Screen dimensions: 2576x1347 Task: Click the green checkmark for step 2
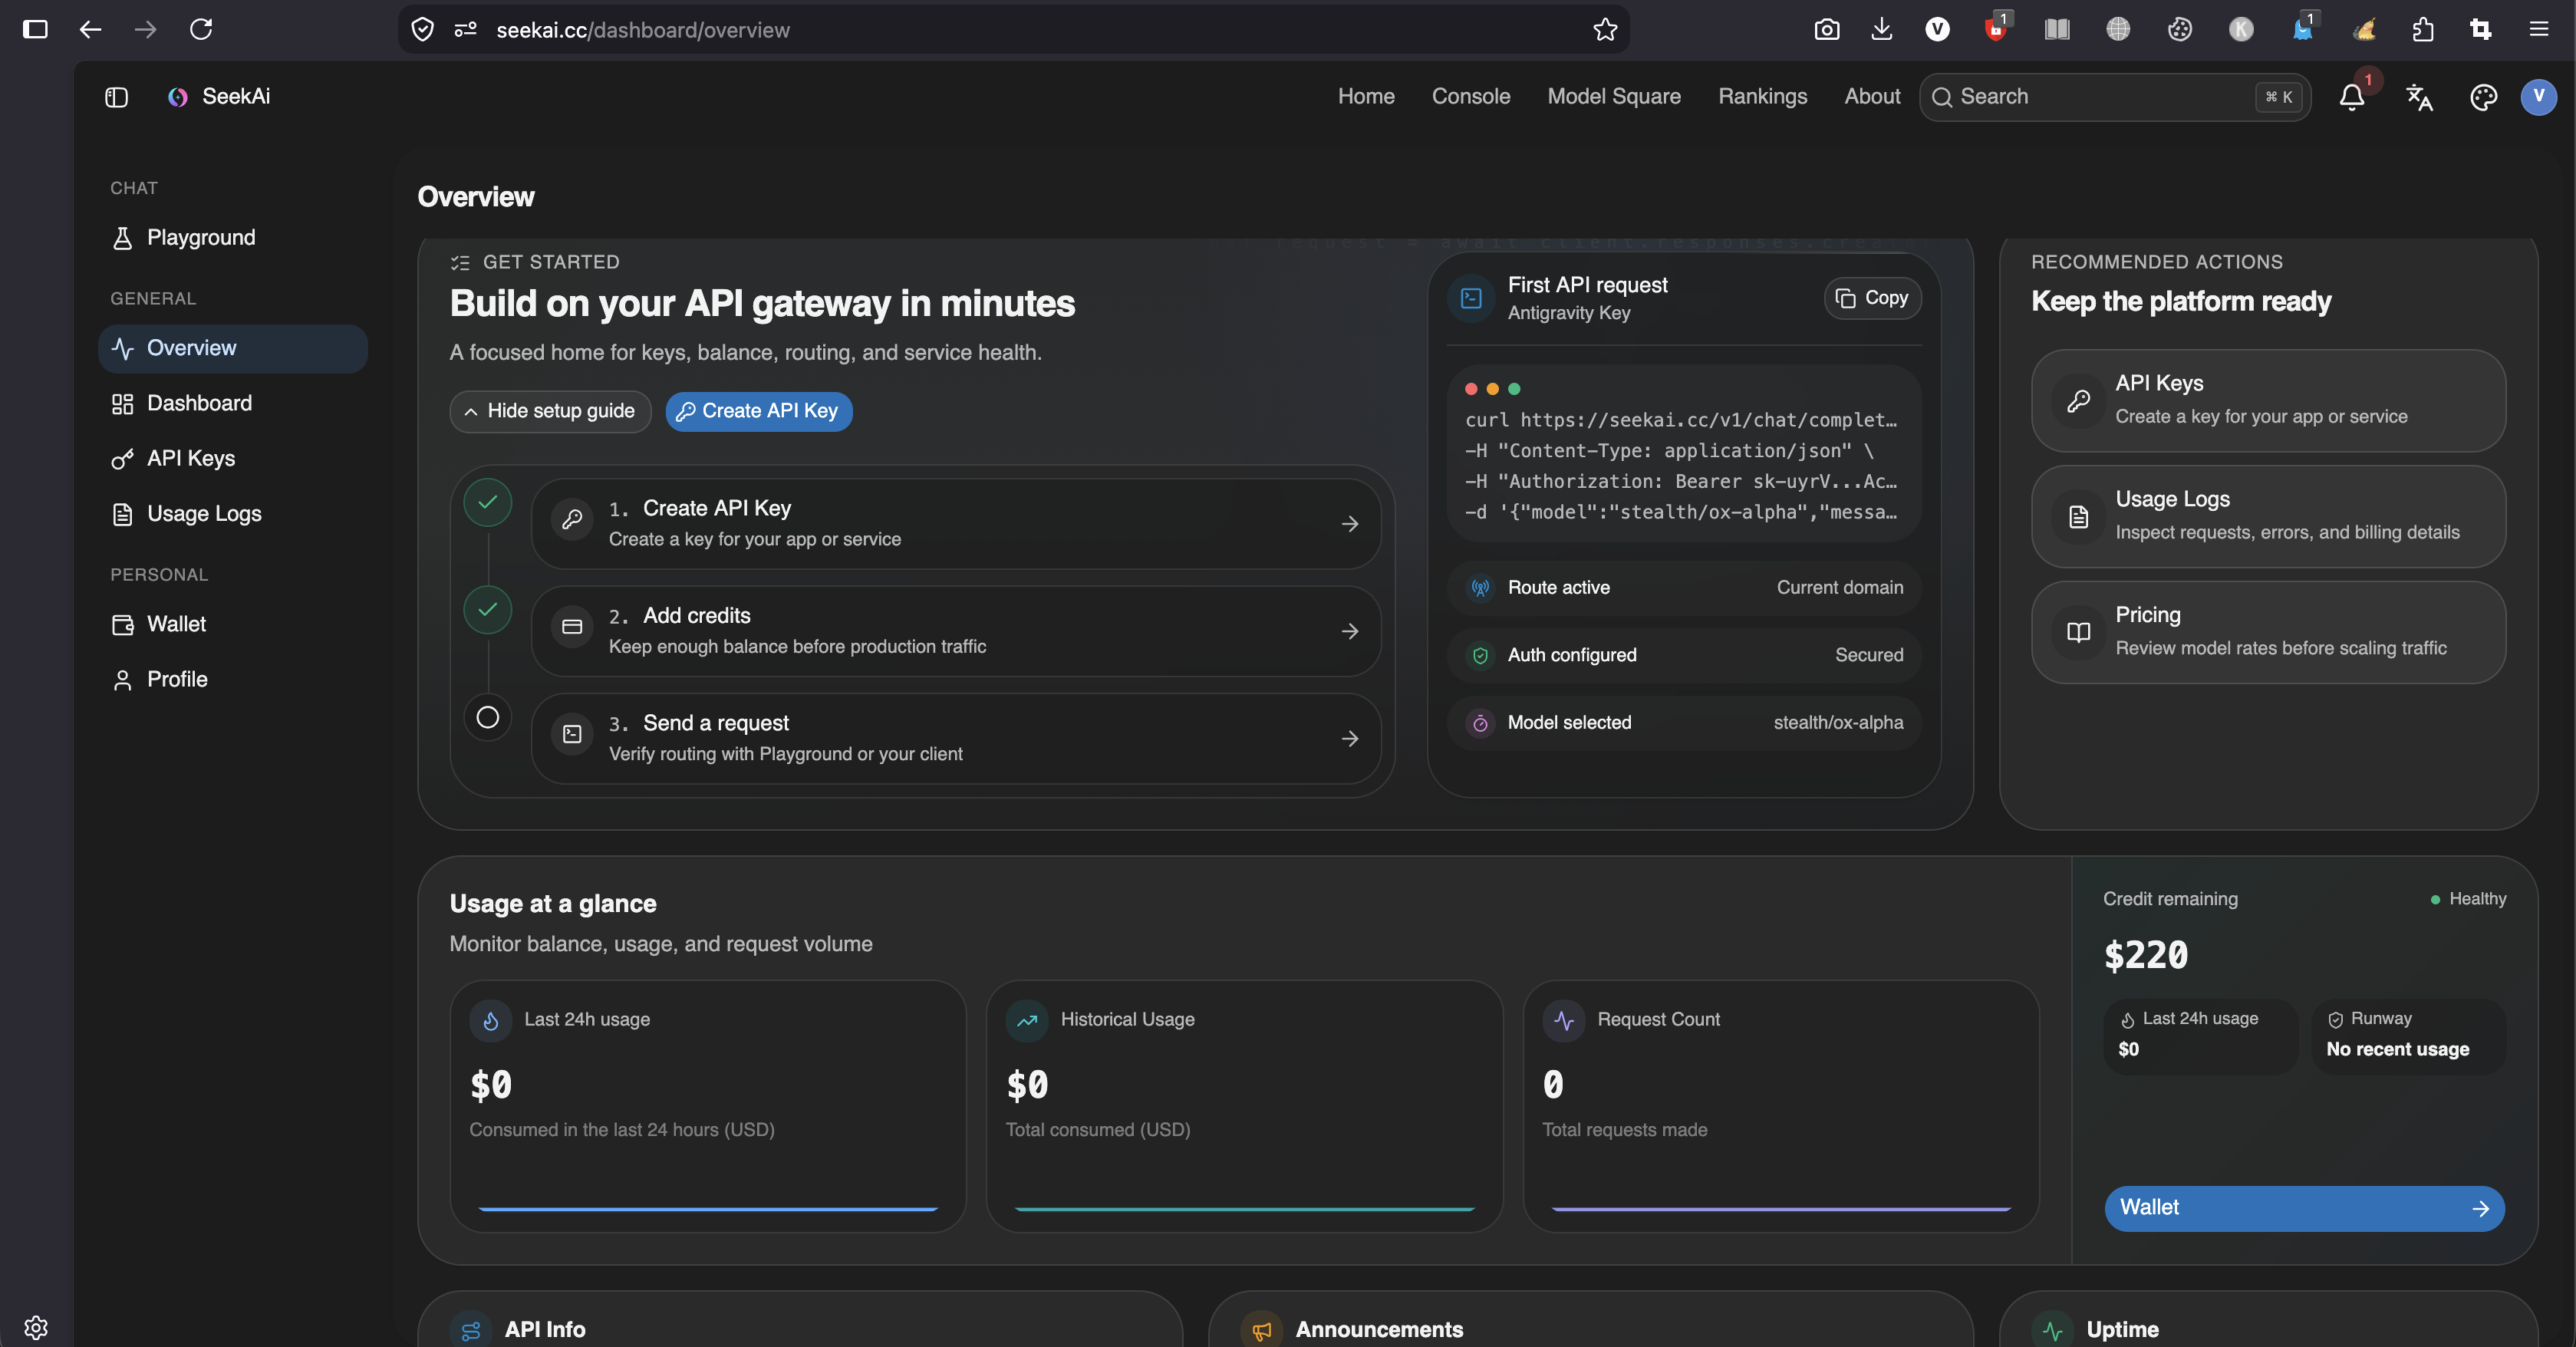pyautogui.click(x=488, y=610)
